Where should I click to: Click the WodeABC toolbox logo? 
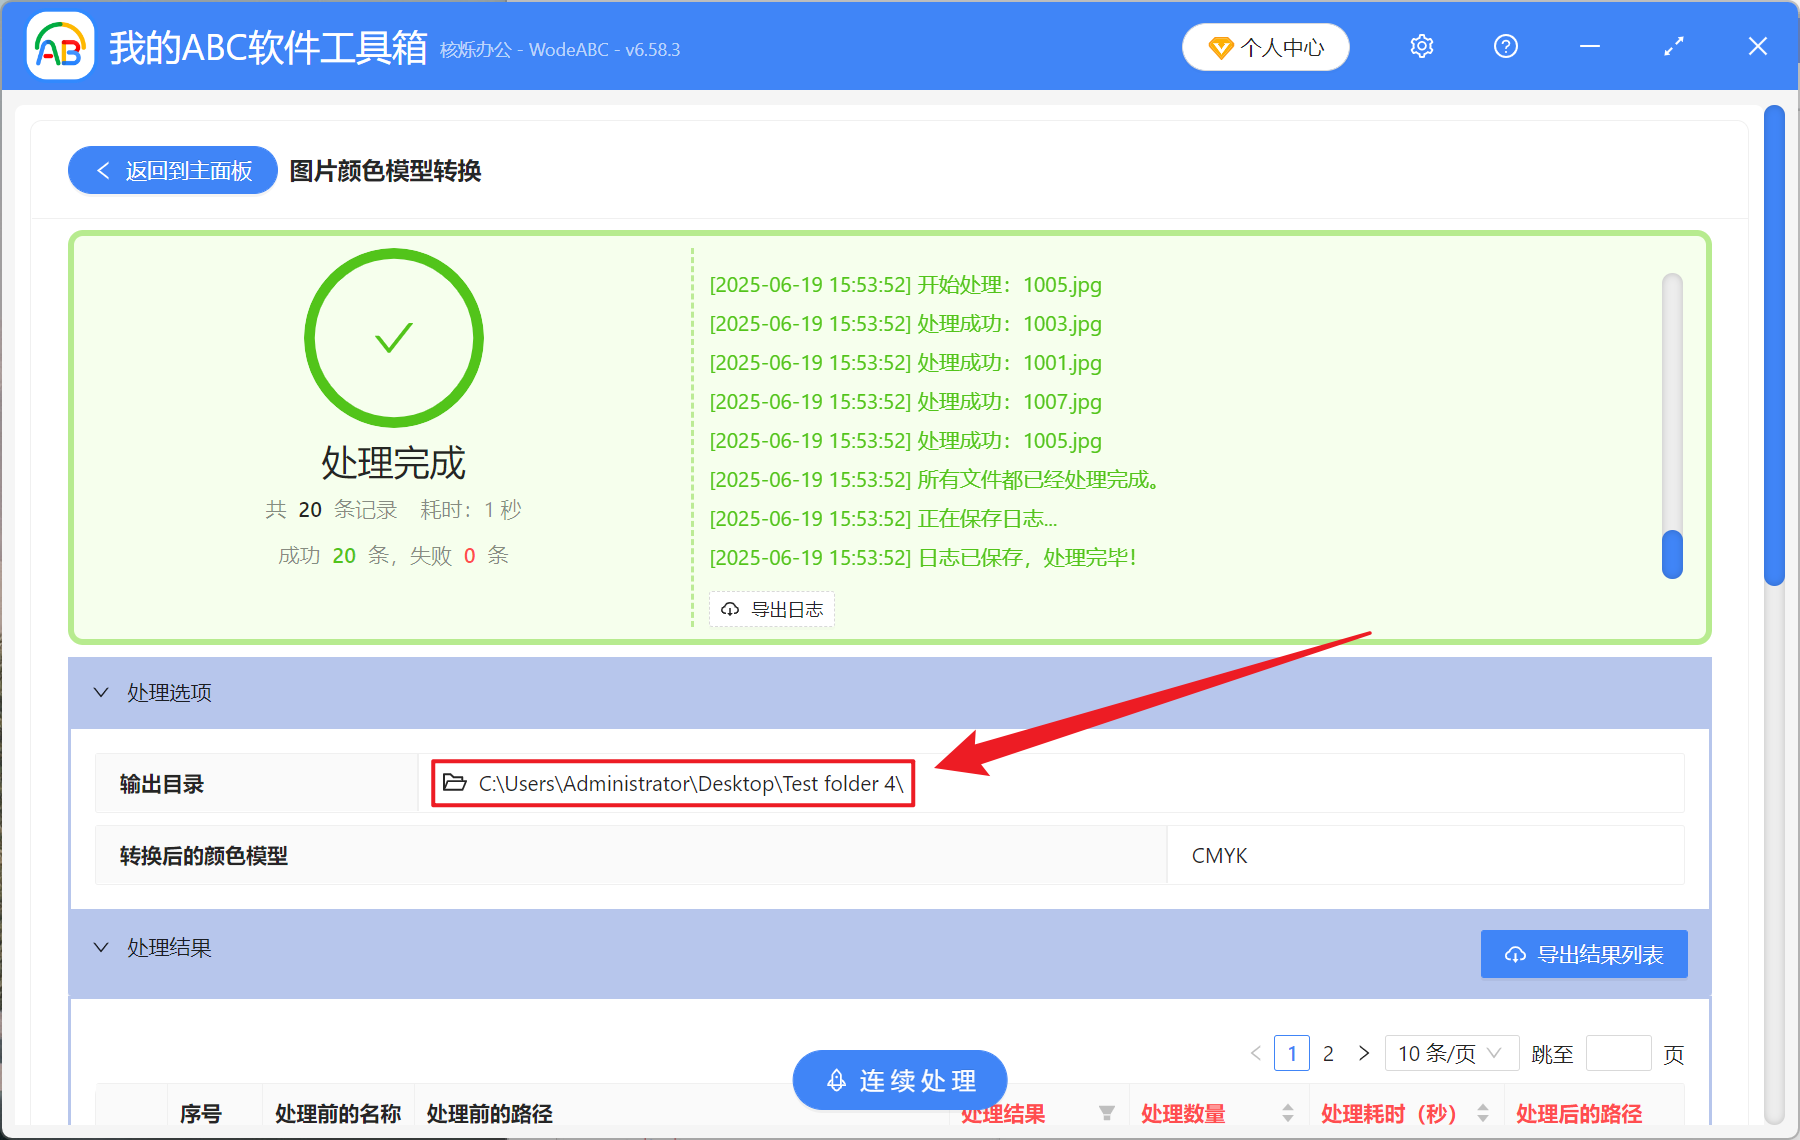60,46
